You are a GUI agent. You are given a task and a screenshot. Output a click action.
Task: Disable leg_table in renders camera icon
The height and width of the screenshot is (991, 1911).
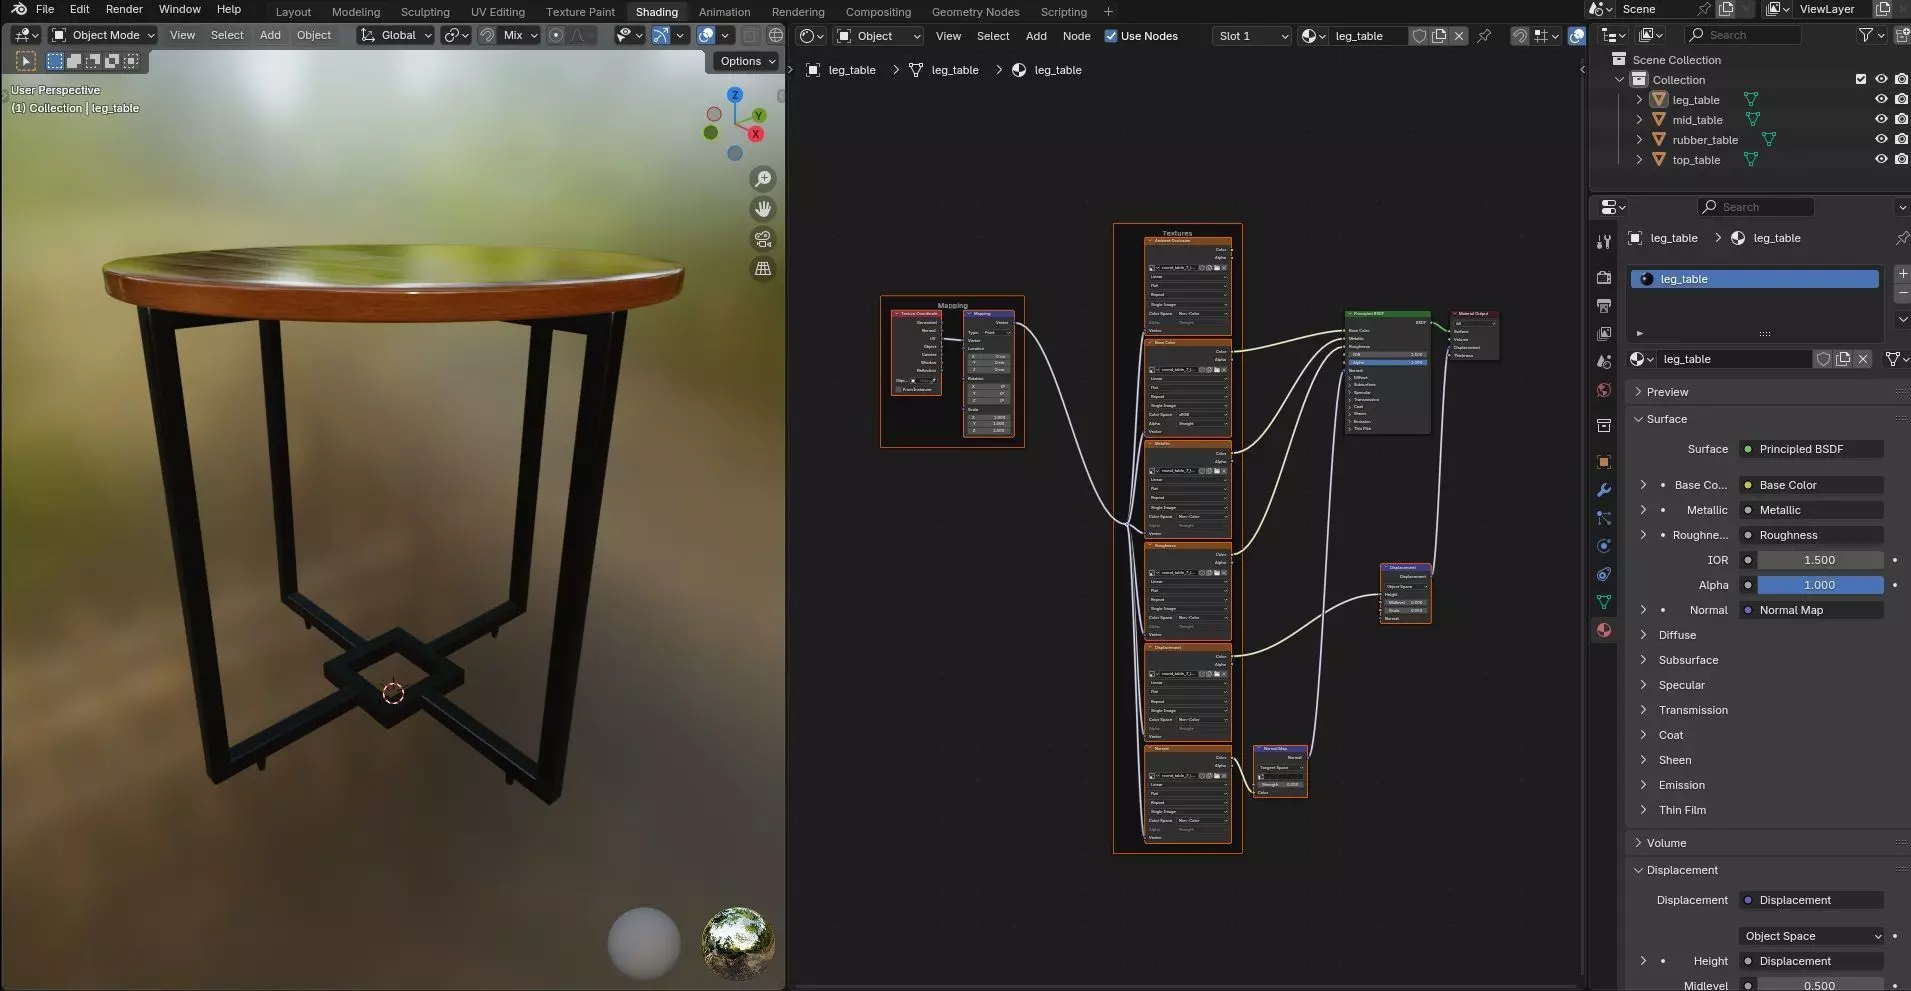click(x=1901, y=99)
